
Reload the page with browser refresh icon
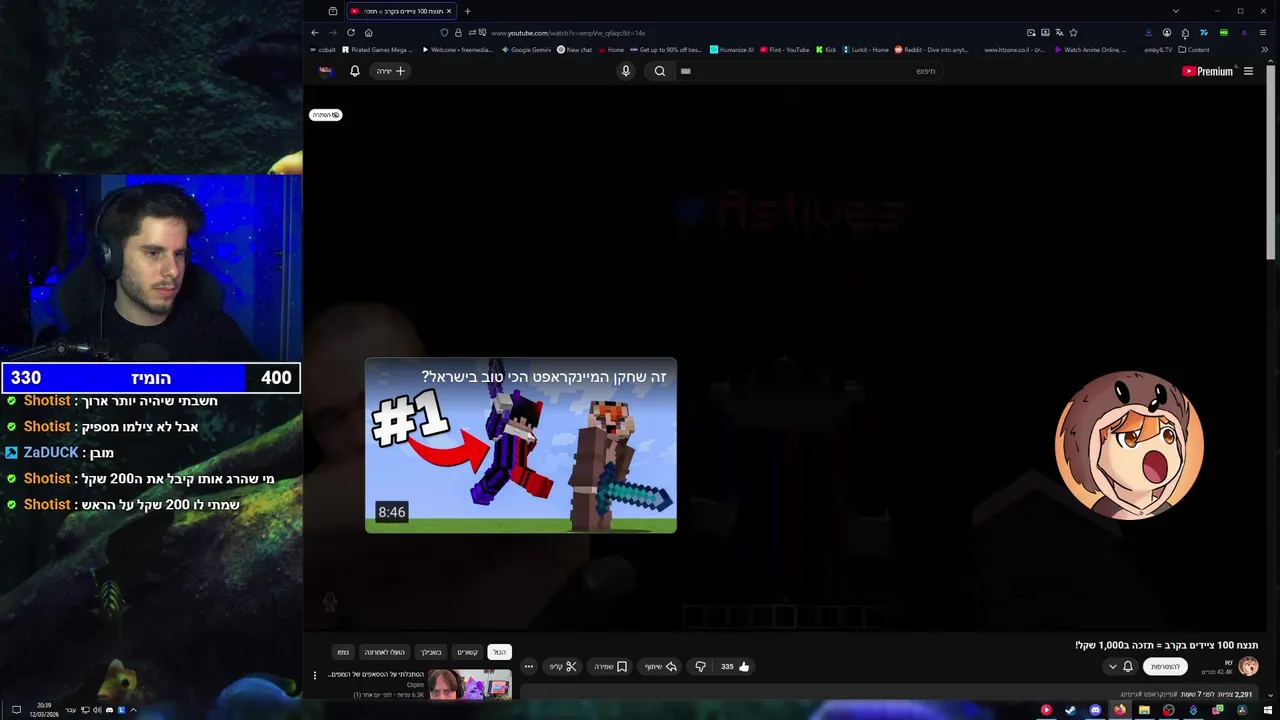(351, 32)
